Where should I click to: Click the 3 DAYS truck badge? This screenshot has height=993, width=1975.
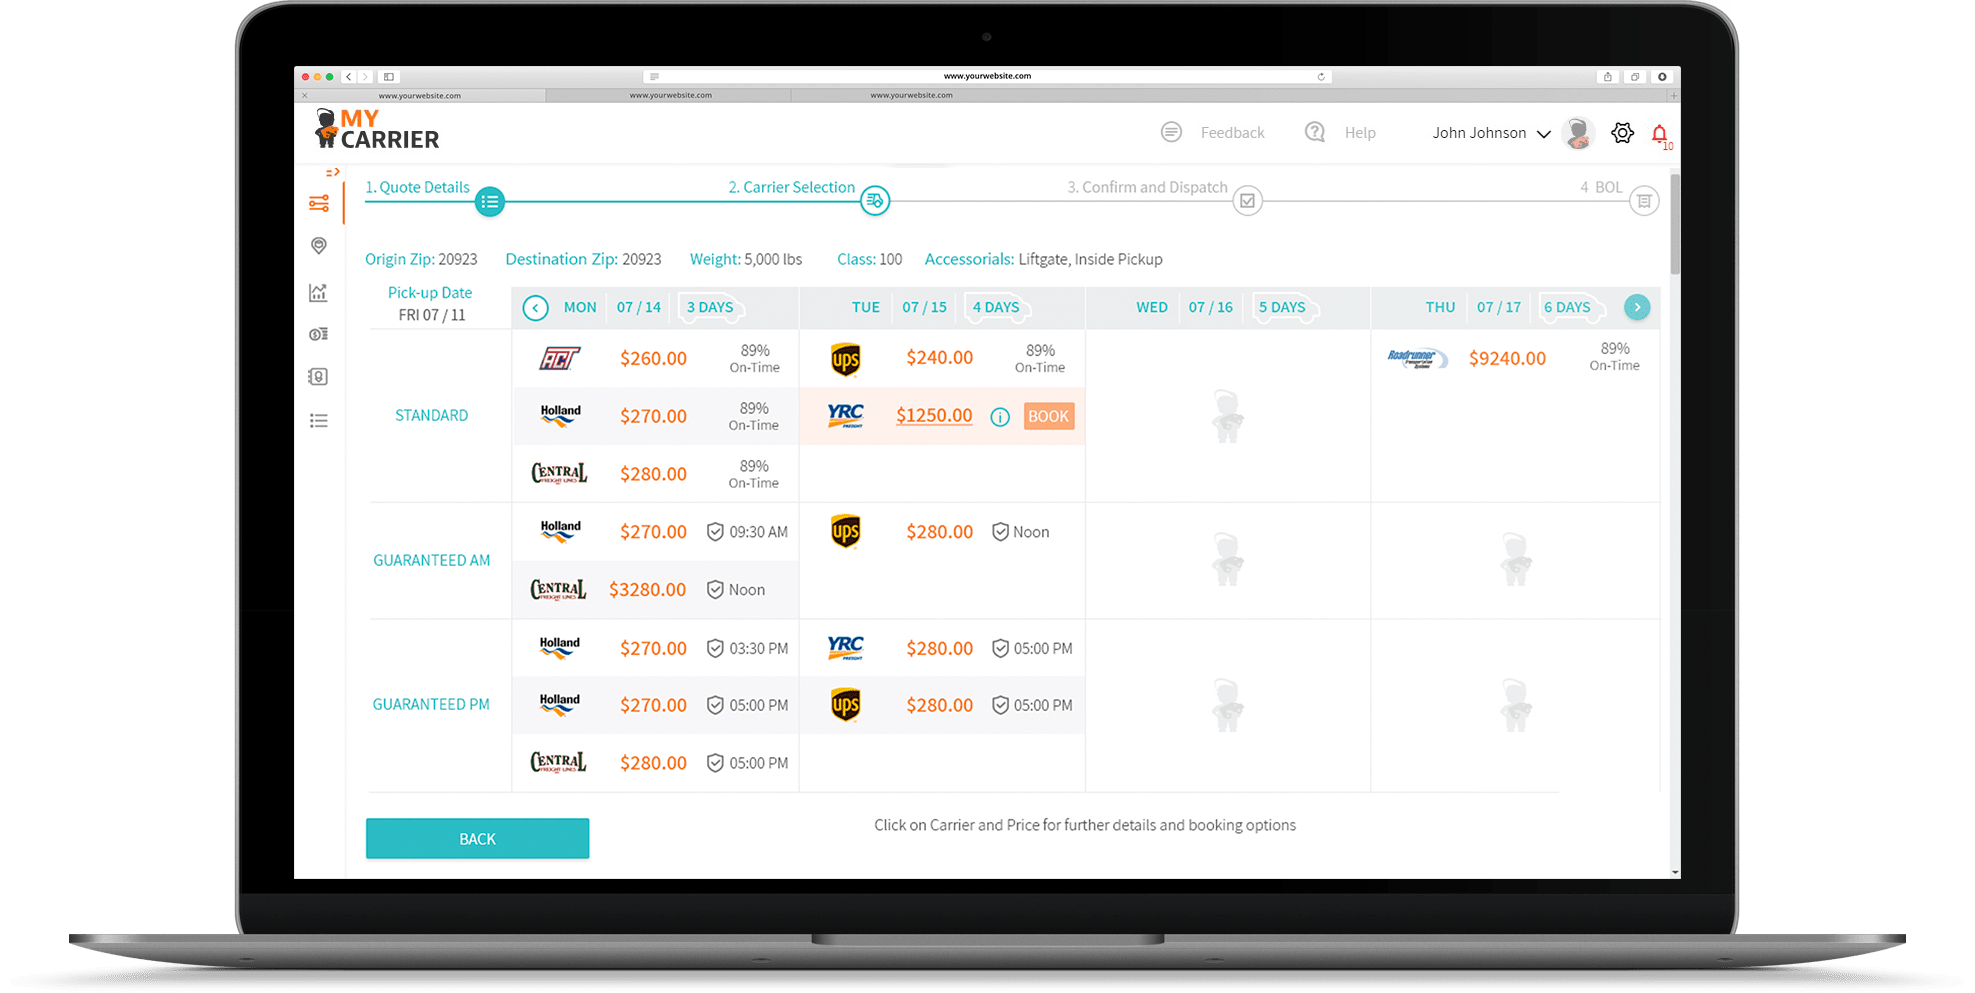[x=710, y=308]
